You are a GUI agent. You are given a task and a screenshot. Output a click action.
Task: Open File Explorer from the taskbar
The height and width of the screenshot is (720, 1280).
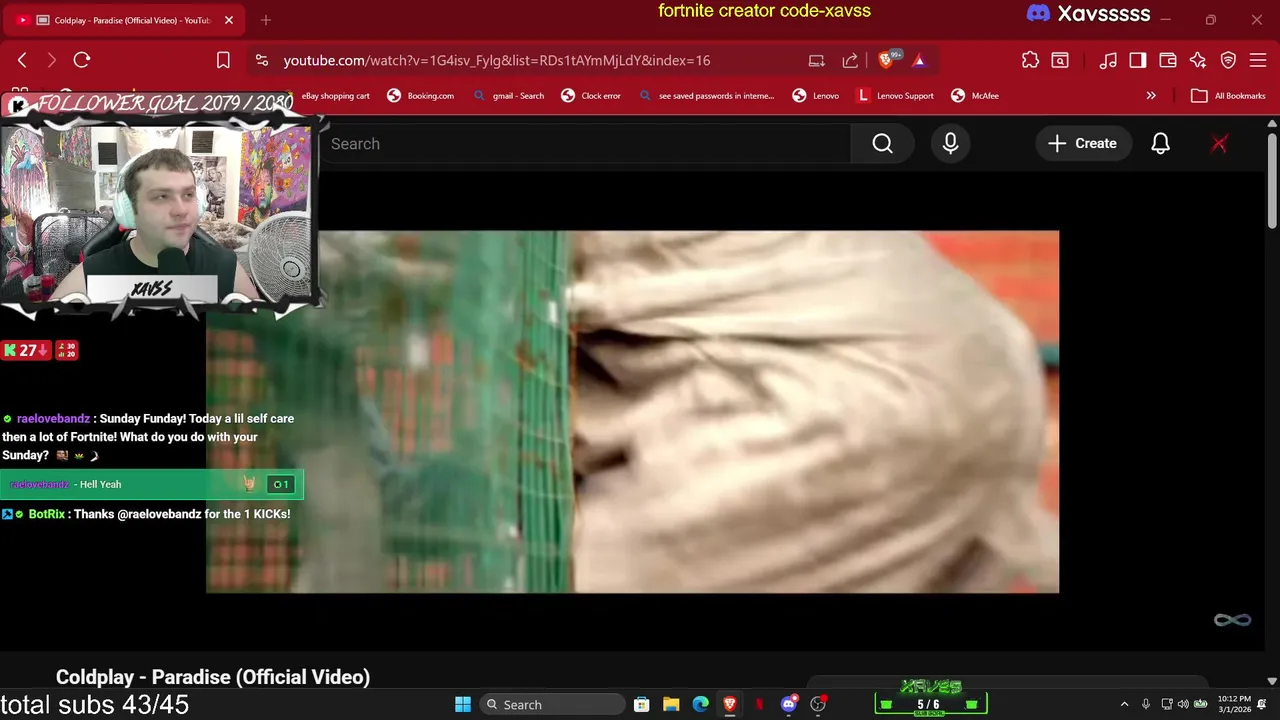click(x=671, y=704)
